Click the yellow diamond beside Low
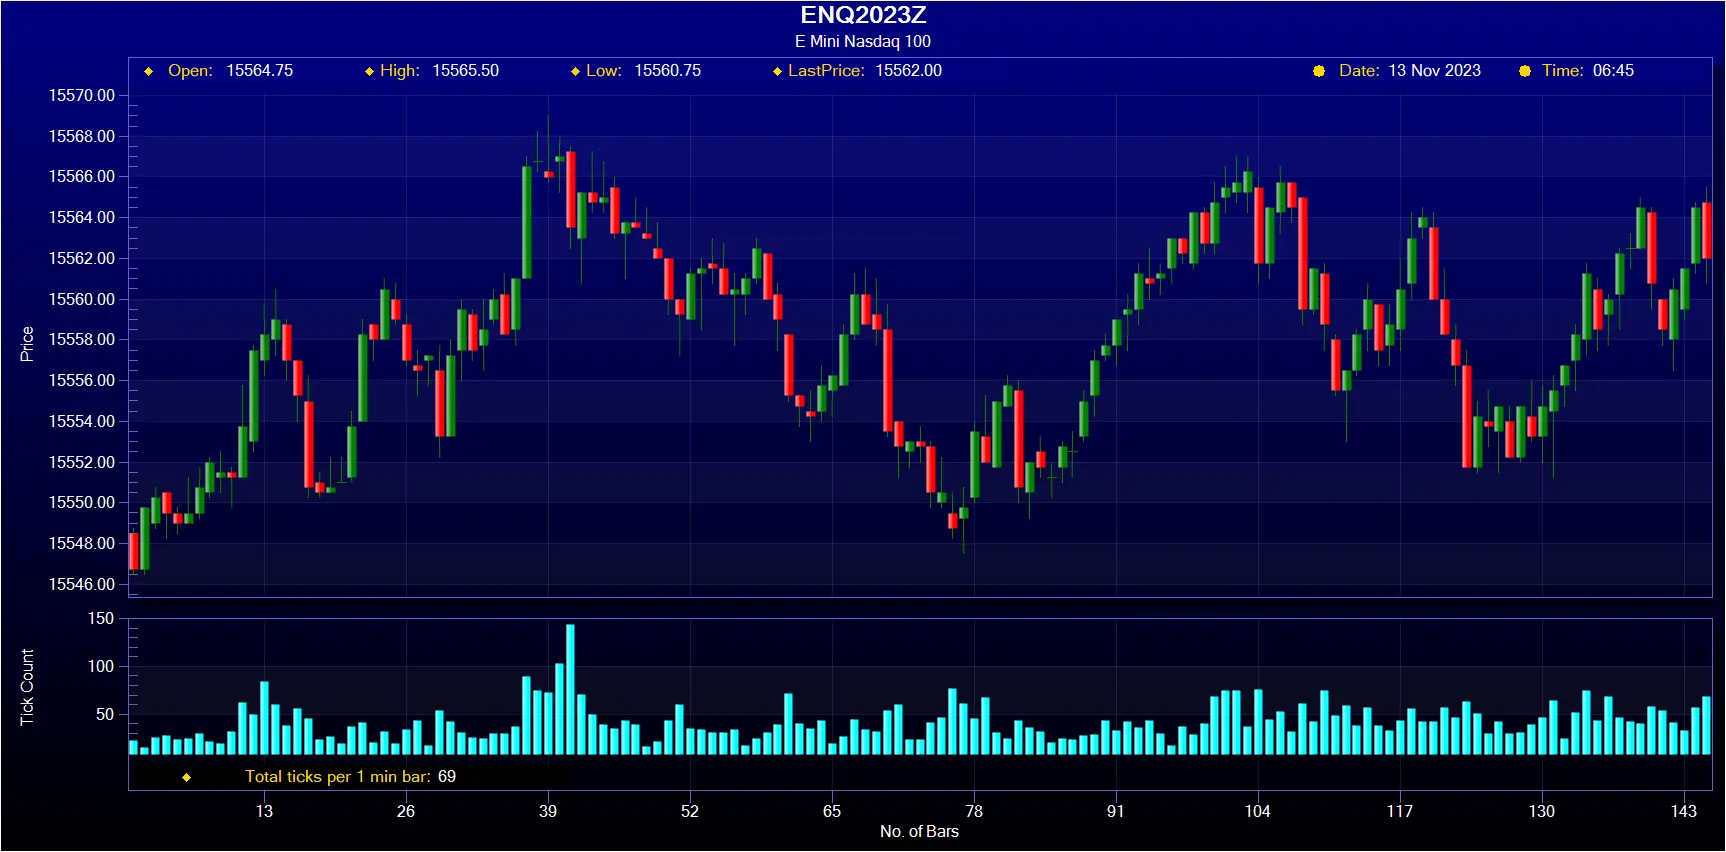The image size is (1726, 852). (575, 71)
